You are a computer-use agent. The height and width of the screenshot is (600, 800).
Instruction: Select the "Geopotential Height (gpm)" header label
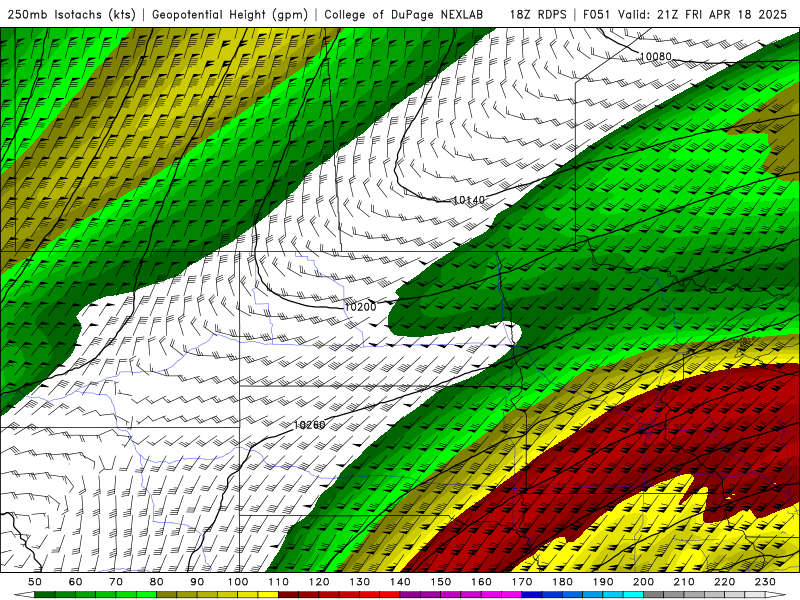[230, 15]
